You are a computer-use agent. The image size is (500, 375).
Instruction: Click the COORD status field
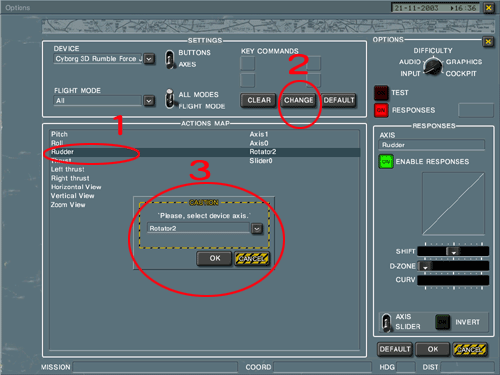click(x=322, y=367)
